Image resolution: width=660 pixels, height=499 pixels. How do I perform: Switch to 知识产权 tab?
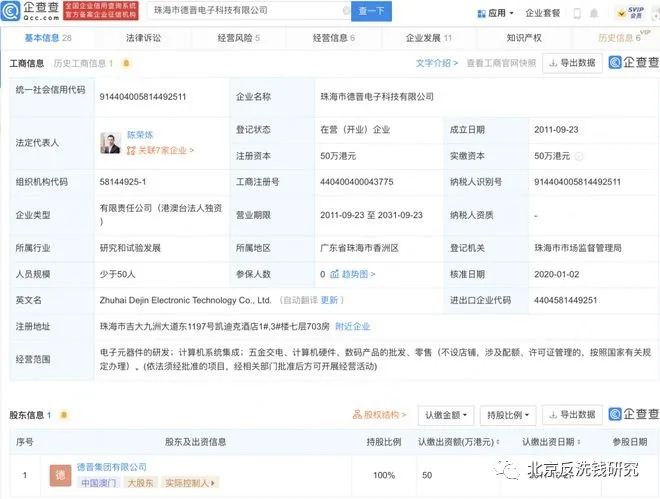click(x=524, y=38)
